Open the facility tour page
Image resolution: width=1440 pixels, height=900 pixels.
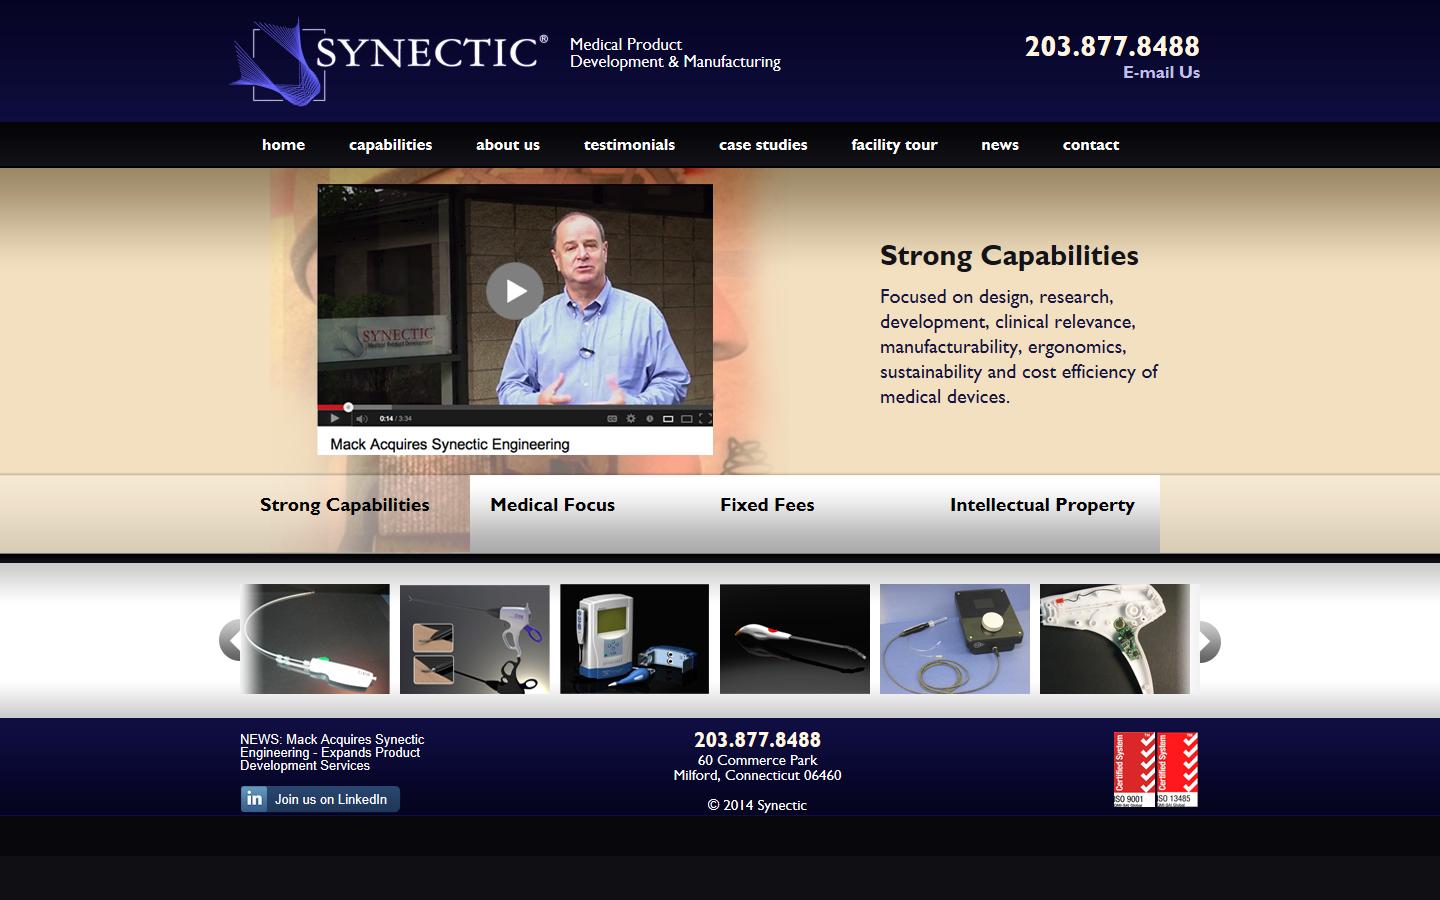894,145
